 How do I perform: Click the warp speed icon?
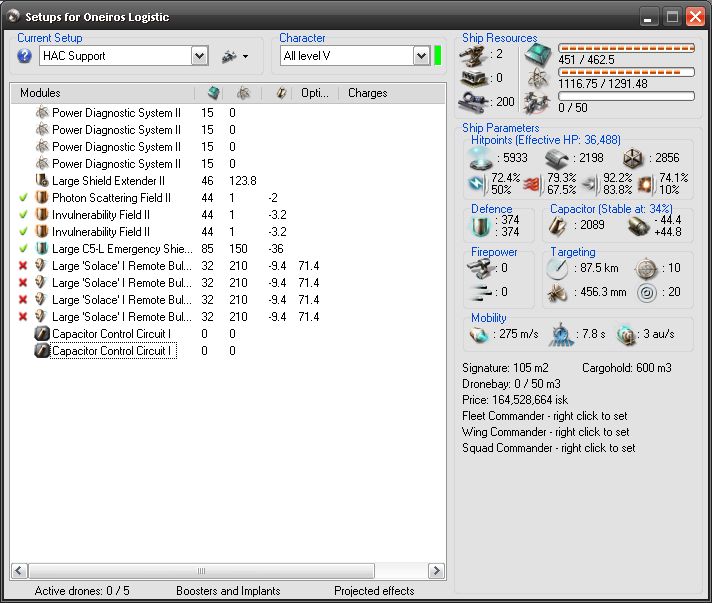point(627,335)
